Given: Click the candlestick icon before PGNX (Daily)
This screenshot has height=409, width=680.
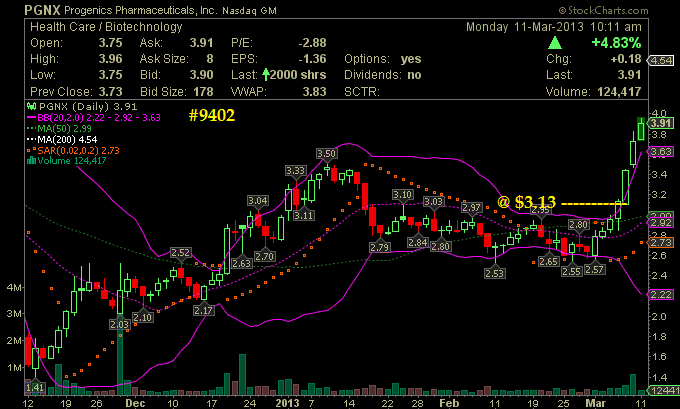Looking at the screenshot, I should (x=33, y=108).
